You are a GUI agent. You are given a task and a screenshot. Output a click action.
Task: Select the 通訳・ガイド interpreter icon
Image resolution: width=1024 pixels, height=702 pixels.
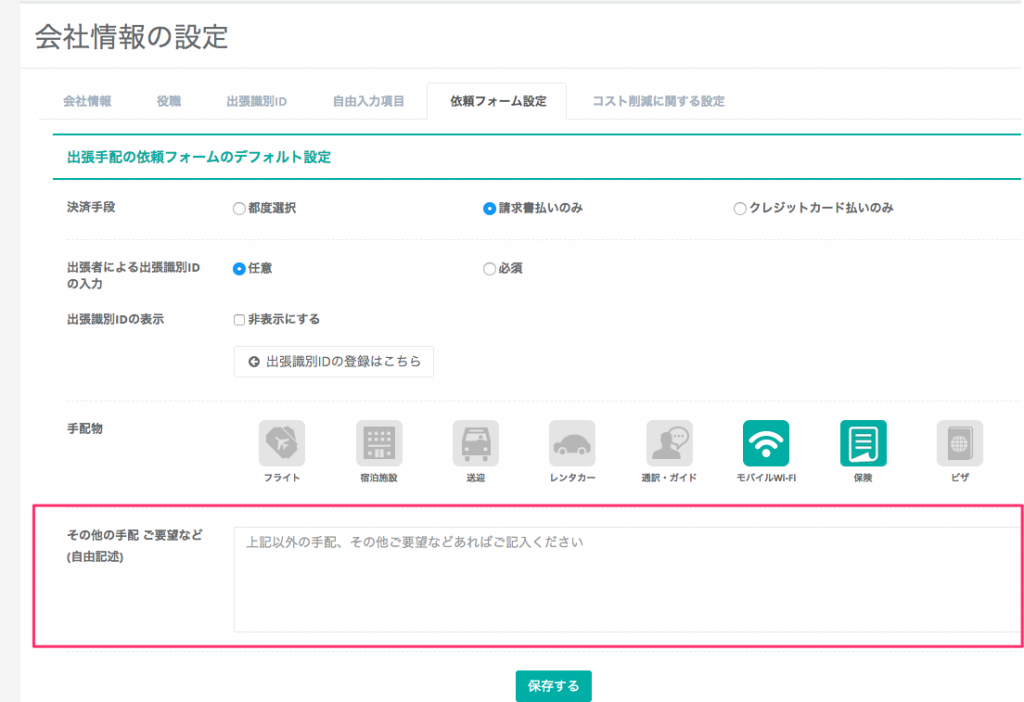click(x=669, y=443)
